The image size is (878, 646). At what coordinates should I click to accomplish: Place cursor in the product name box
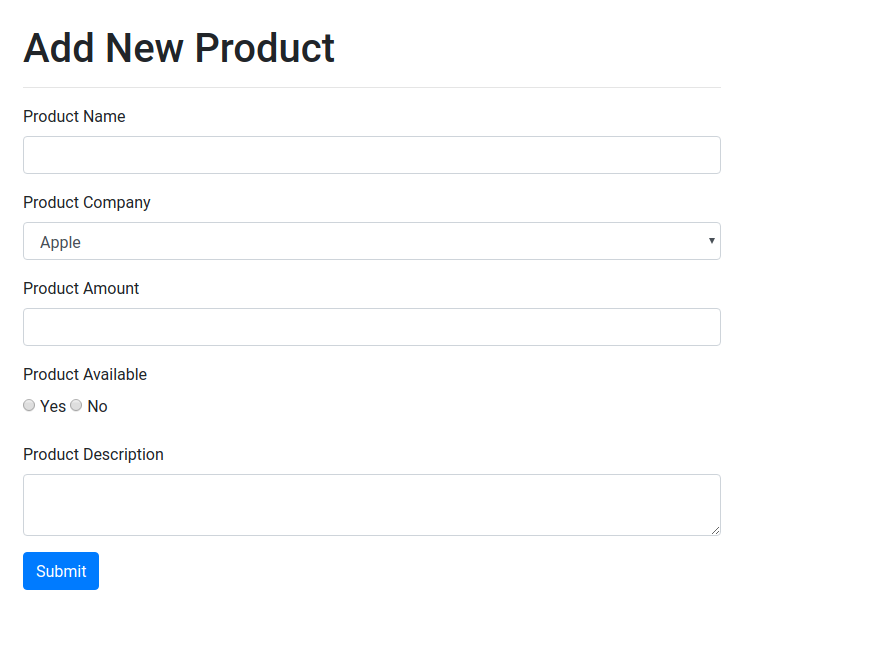371,155
